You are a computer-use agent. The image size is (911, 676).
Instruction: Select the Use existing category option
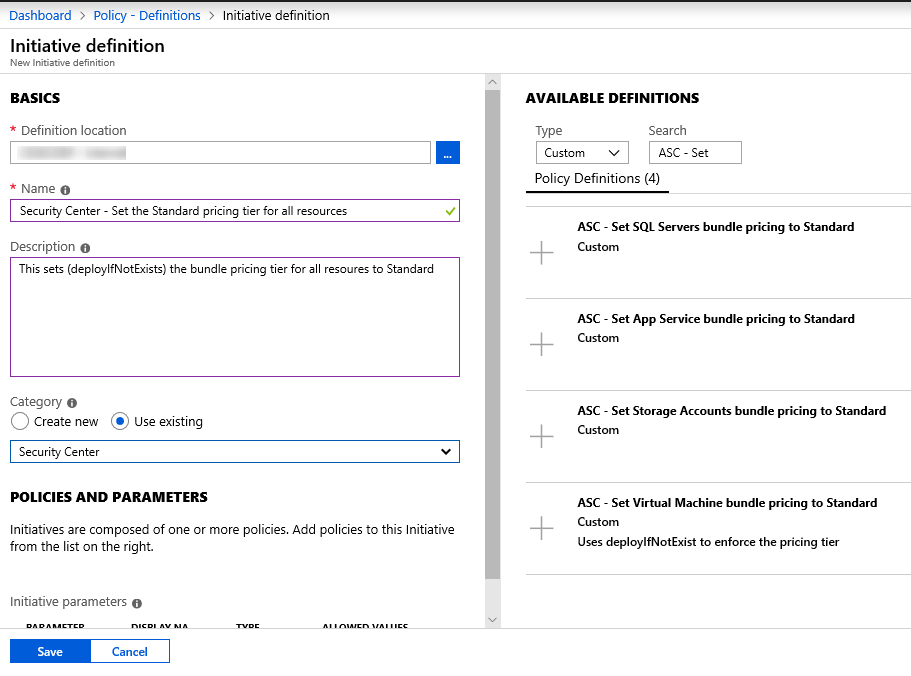120,421
